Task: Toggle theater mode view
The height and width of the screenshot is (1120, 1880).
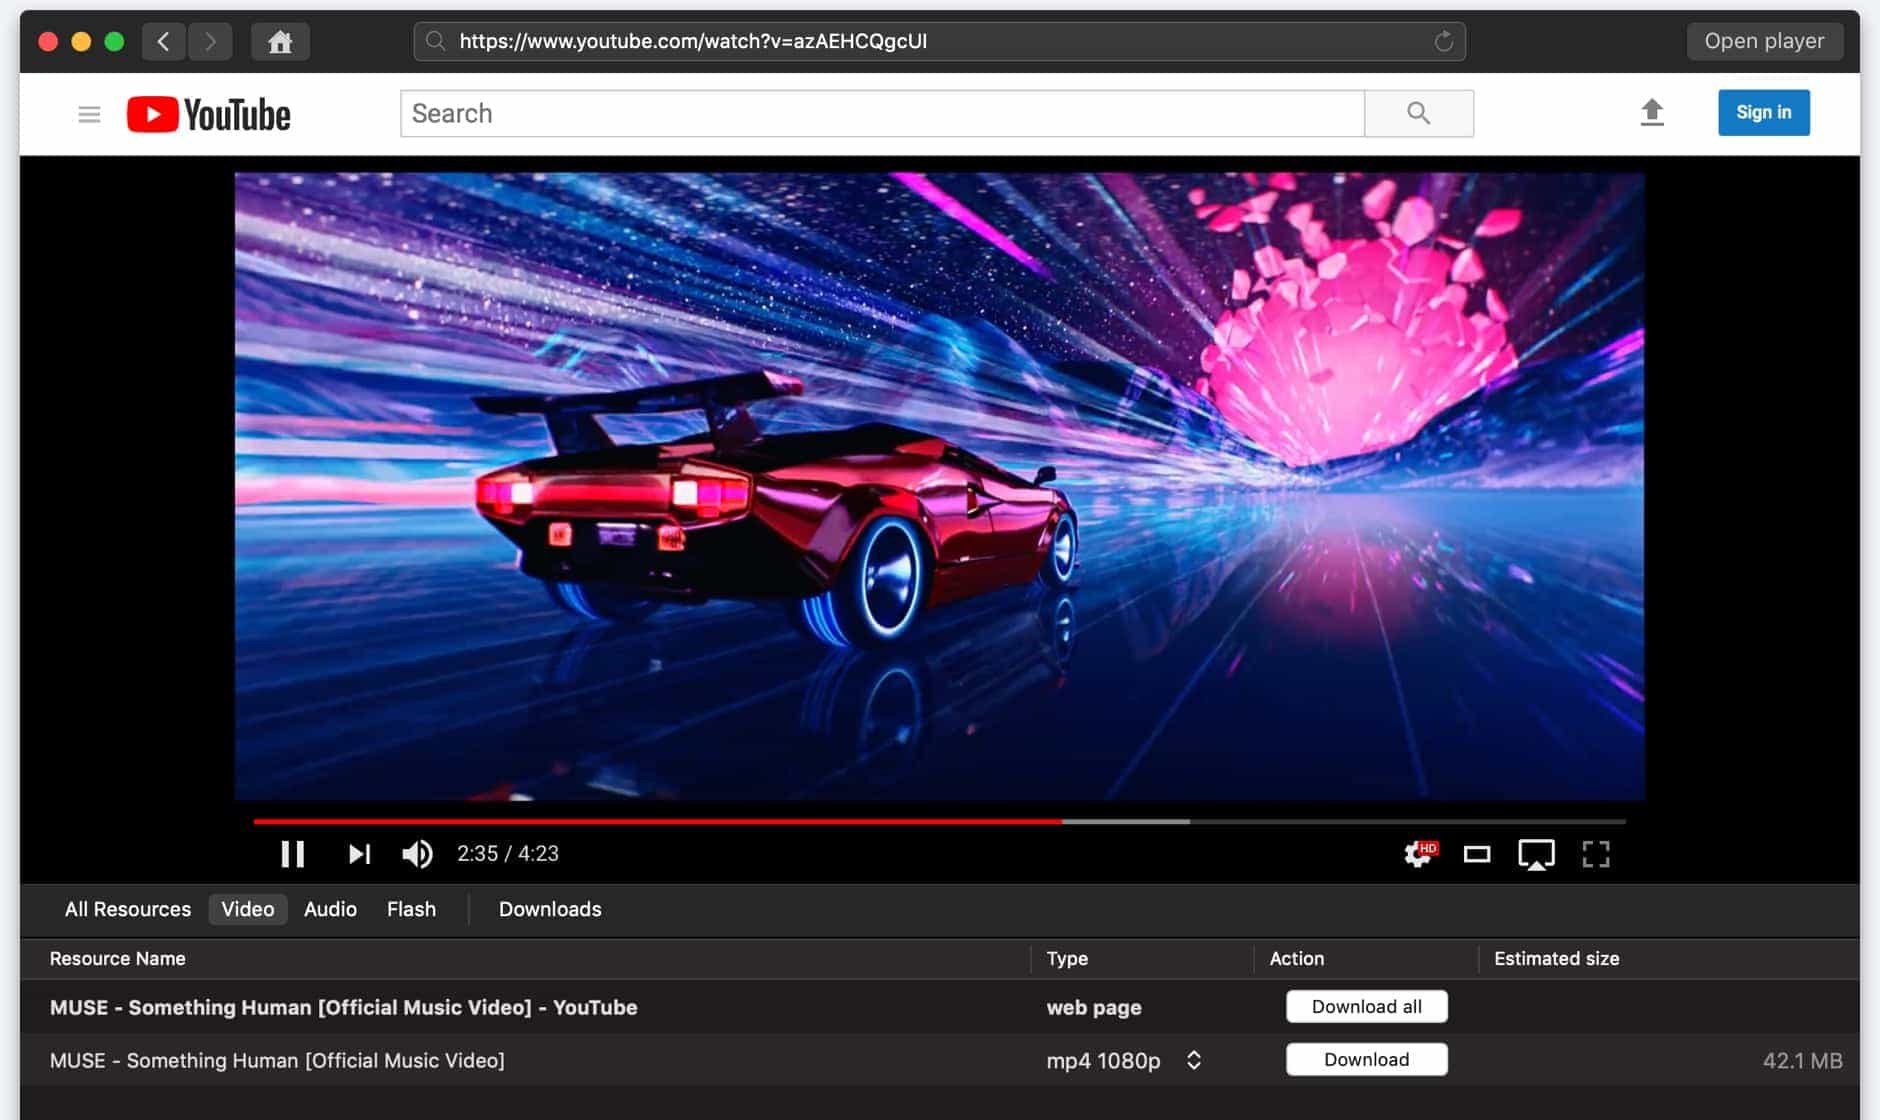Action: coord(1477,854)
